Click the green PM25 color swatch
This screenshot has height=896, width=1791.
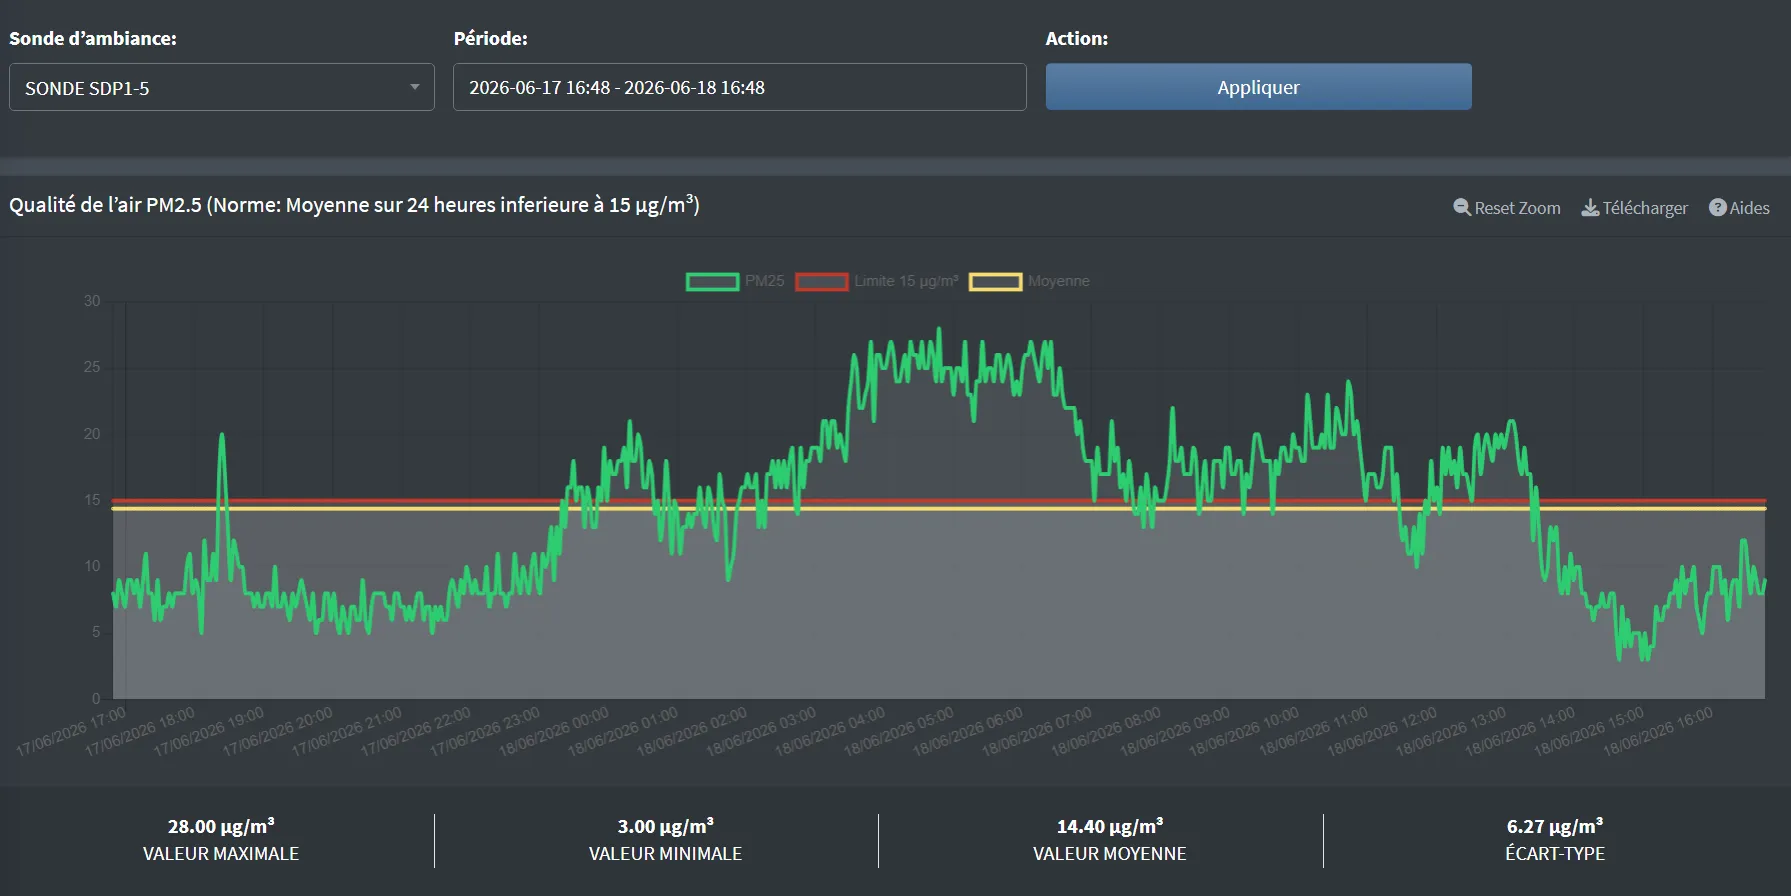point(713,281)
